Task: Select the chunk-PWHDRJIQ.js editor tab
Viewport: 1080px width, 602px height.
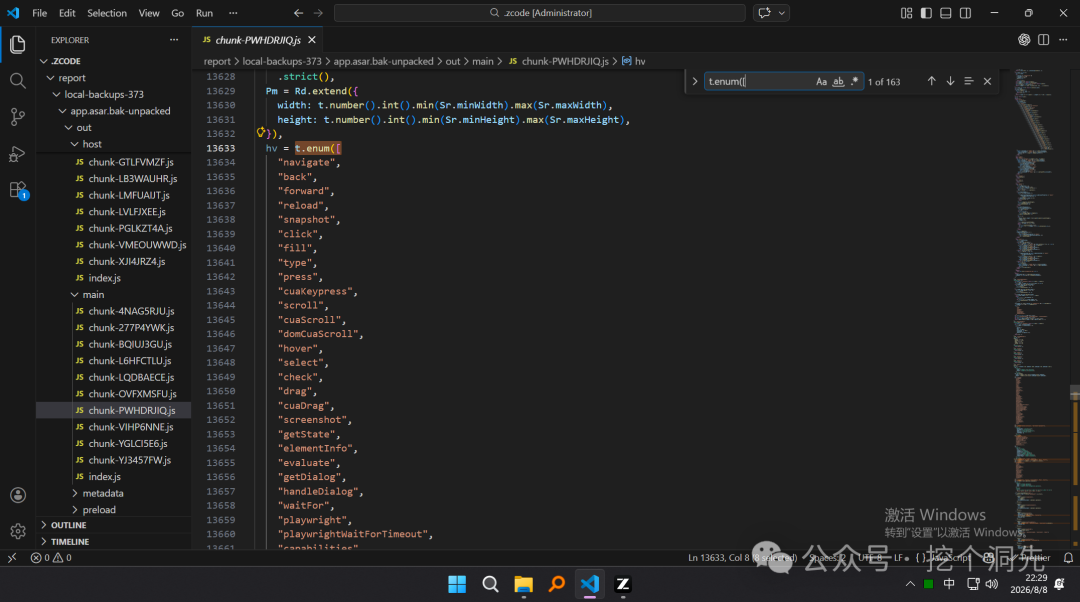Action: [x=258, y=40]
